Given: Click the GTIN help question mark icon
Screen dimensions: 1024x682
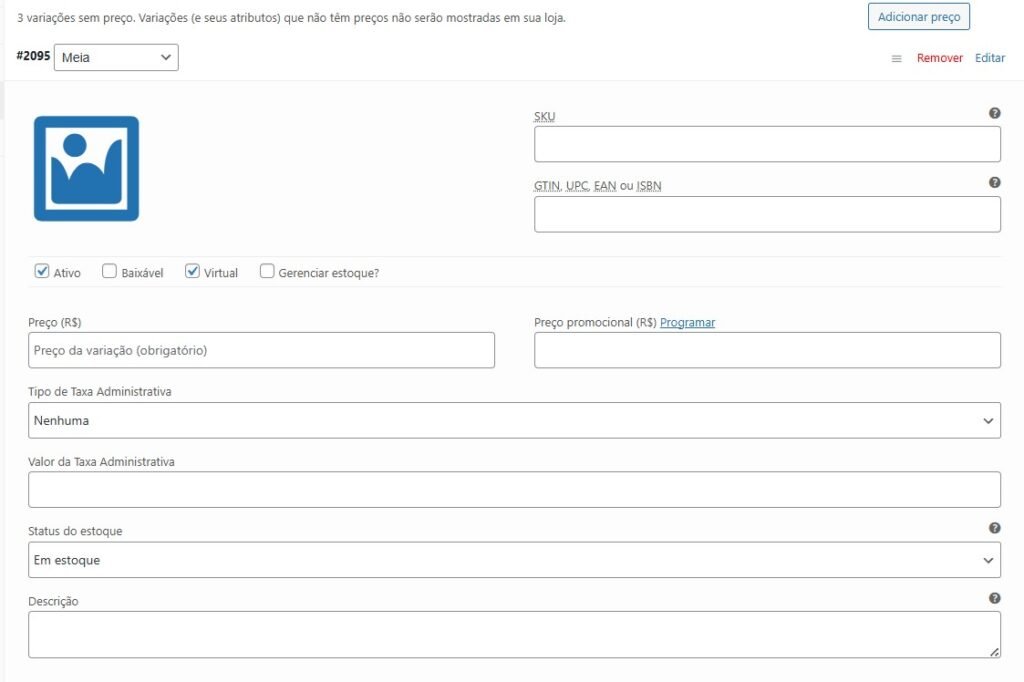Looking at the screenshot, I should pos(994,183).
